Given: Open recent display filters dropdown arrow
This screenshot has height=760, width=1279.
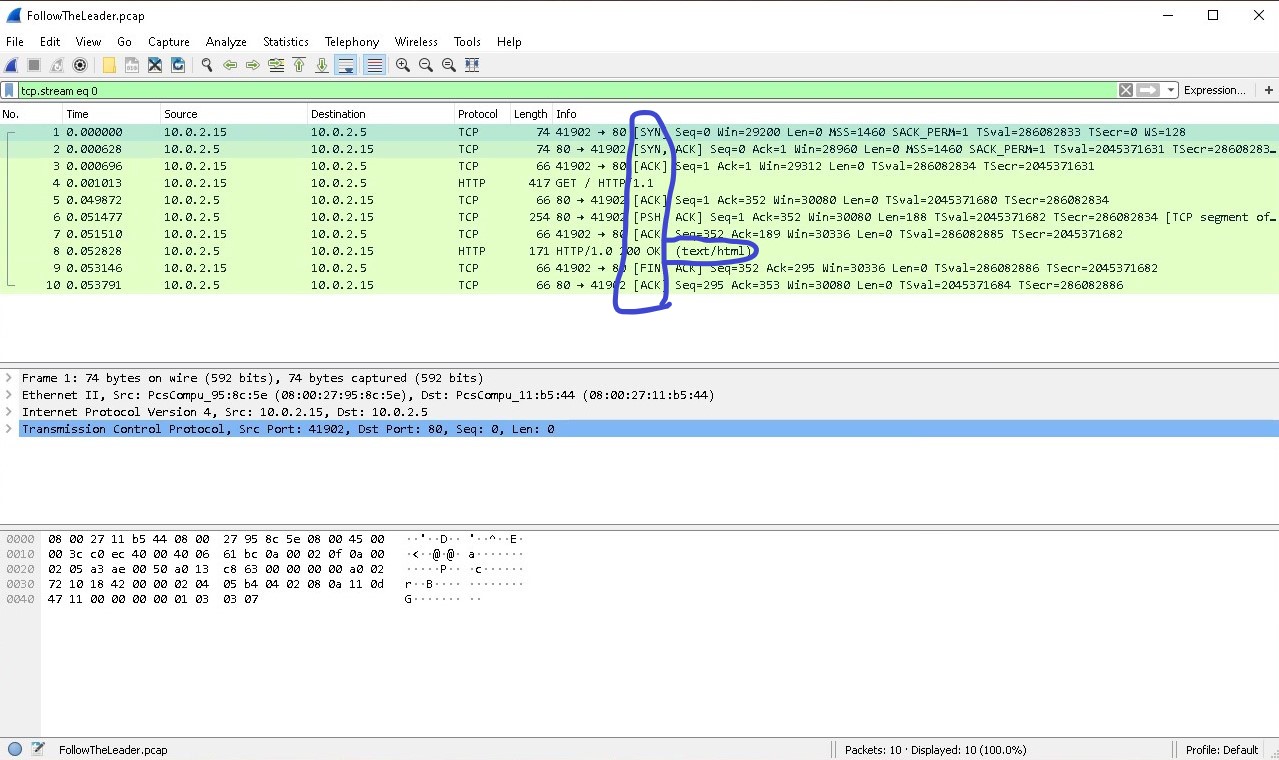Looking at the screenshot, I should coord(1170,90).
